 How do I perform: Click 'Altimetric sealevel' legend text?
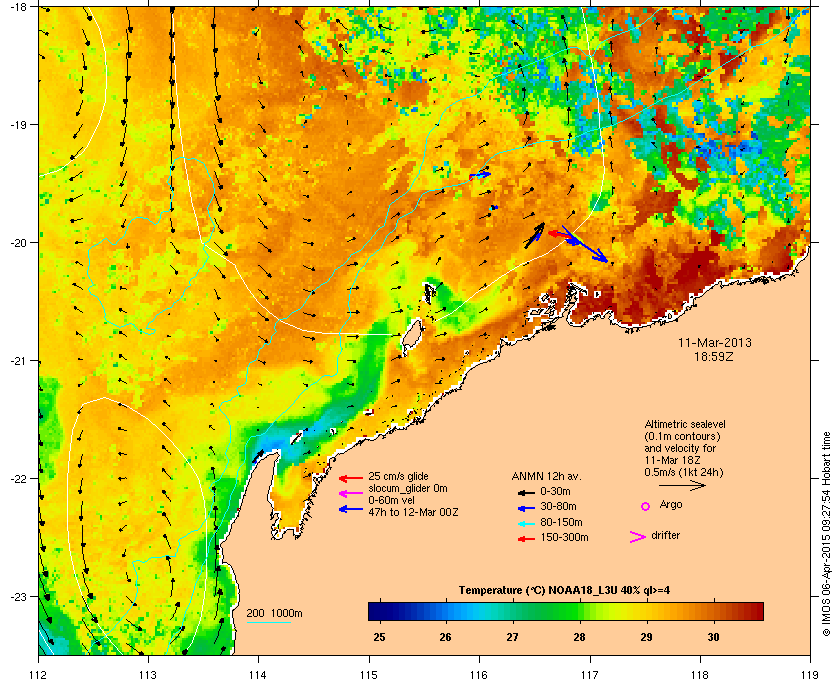pyautogui.click(x=685, y=424)
